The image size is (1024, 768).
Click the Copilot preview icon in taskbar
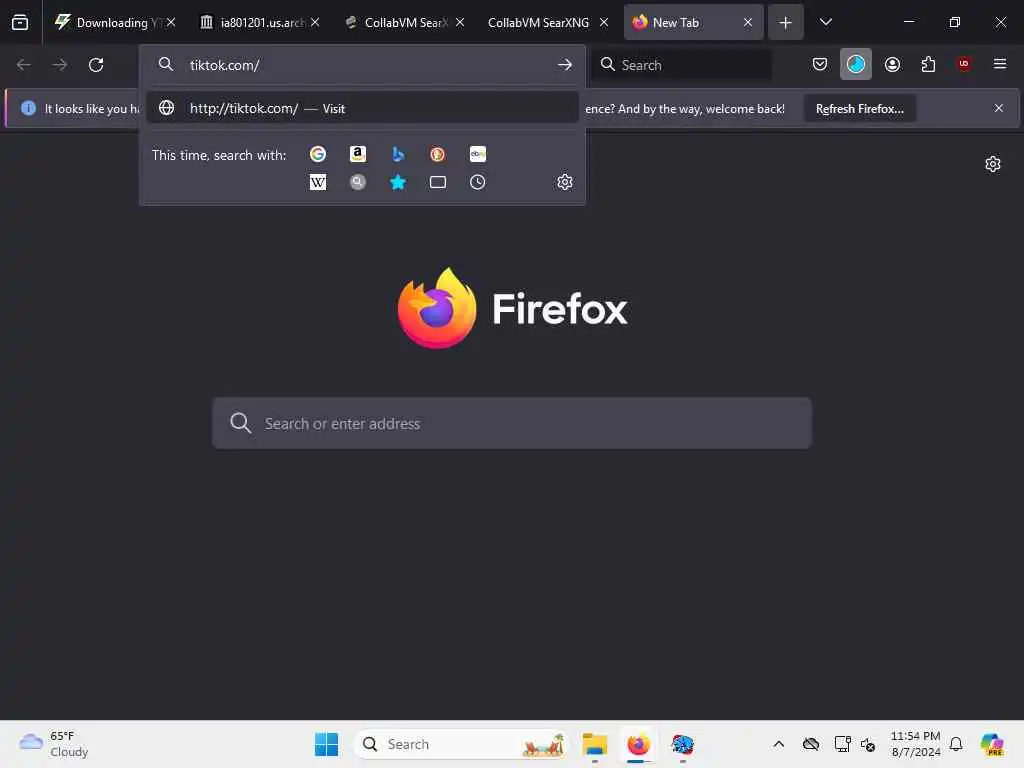(x=992, y=744)
